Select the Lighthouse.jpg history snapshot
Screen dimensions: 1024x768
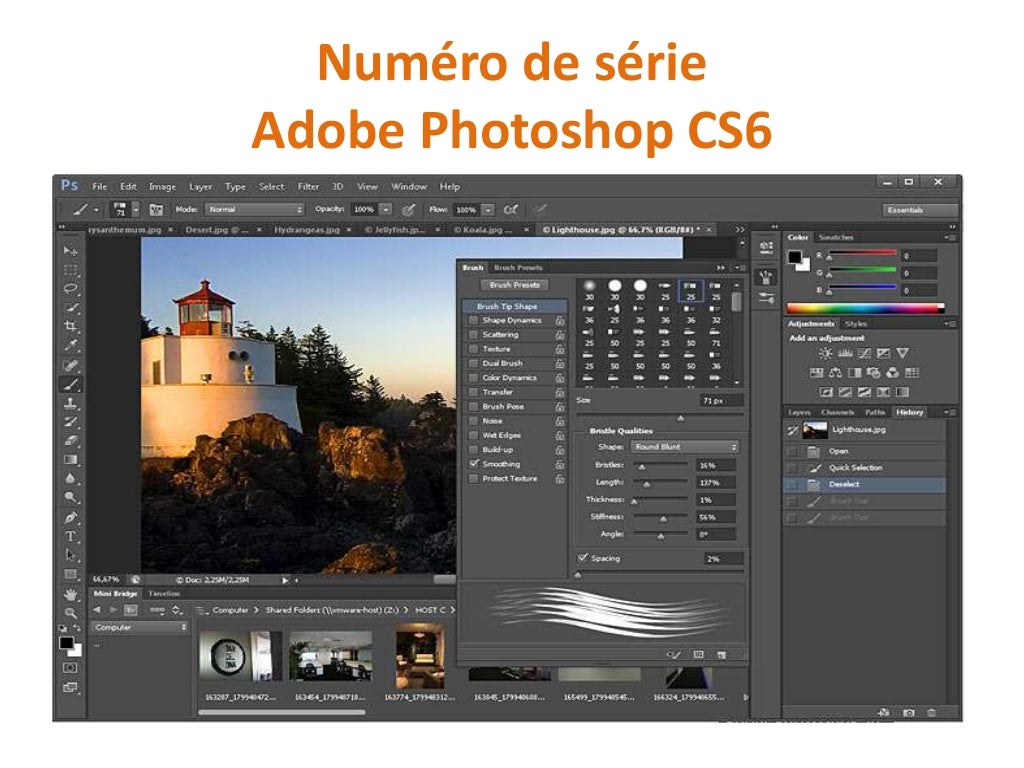864,430
